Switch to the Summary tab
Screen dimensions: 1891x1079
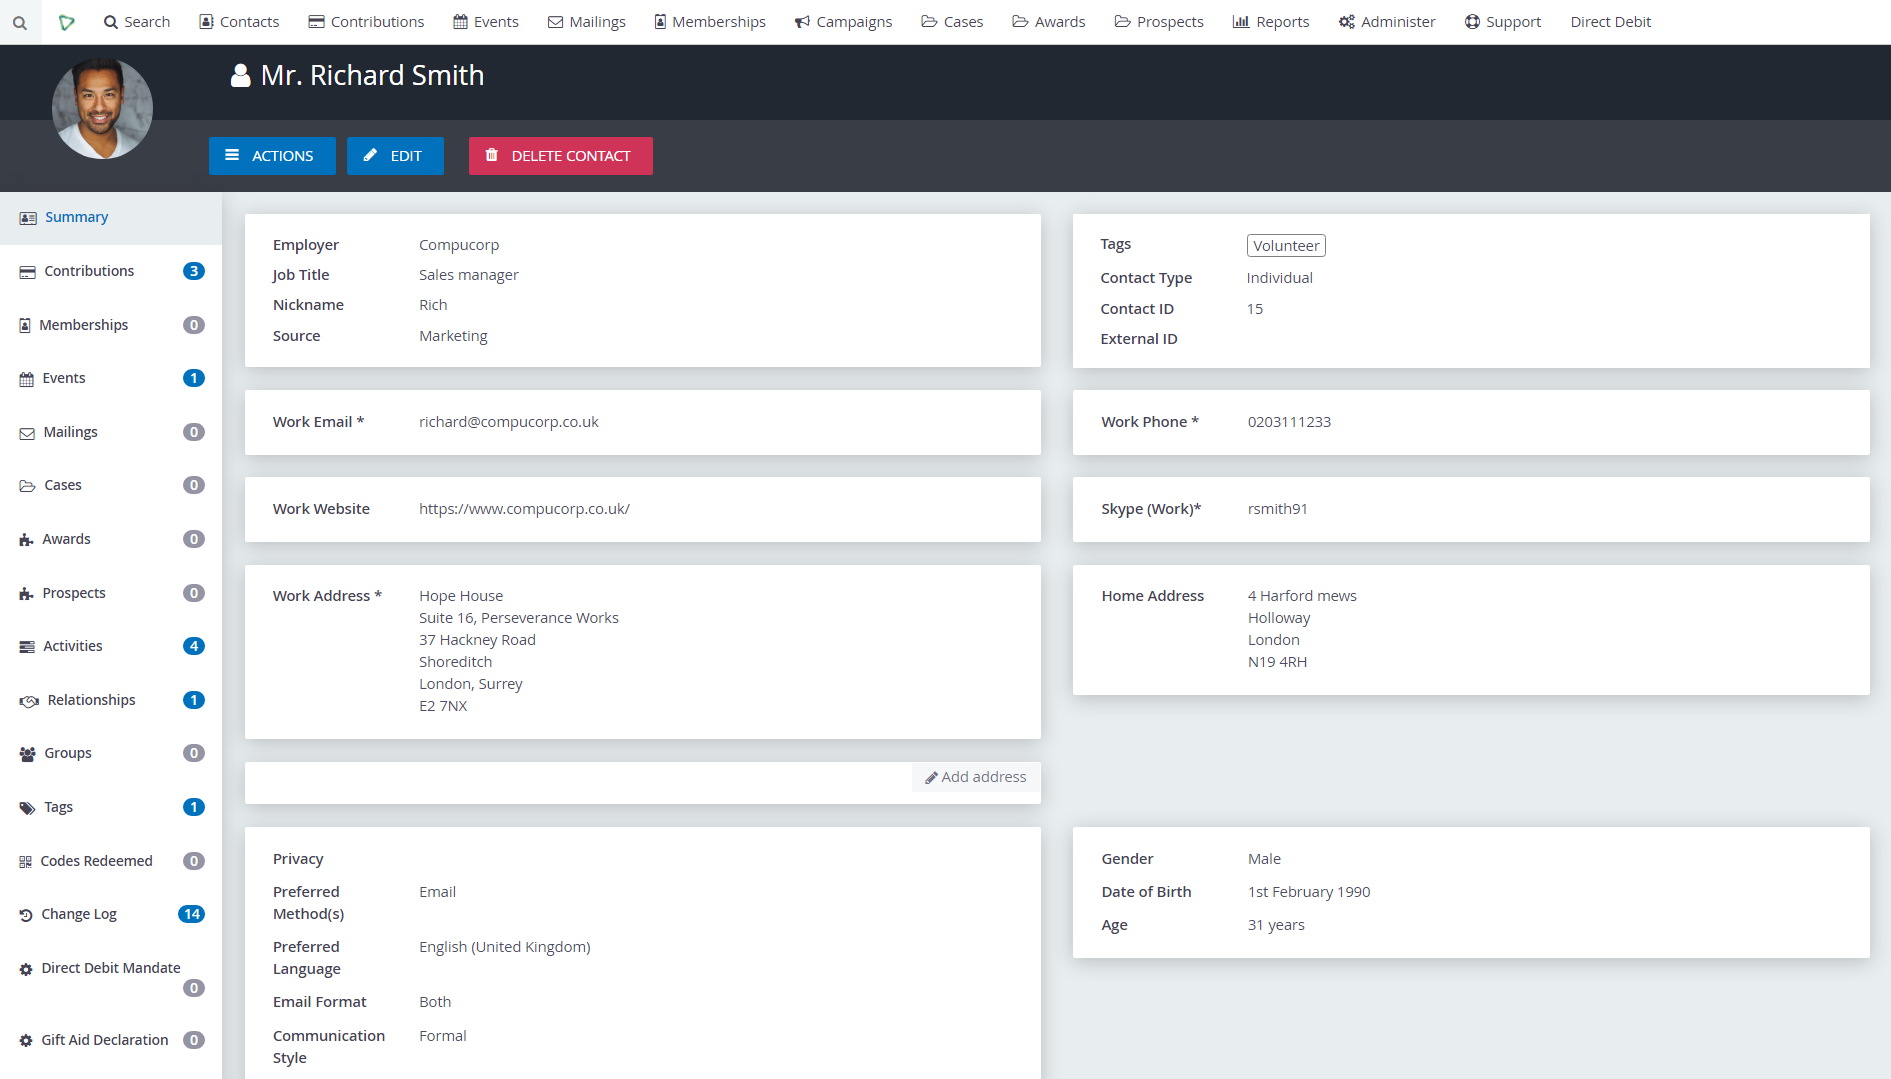tap(76, 216)
